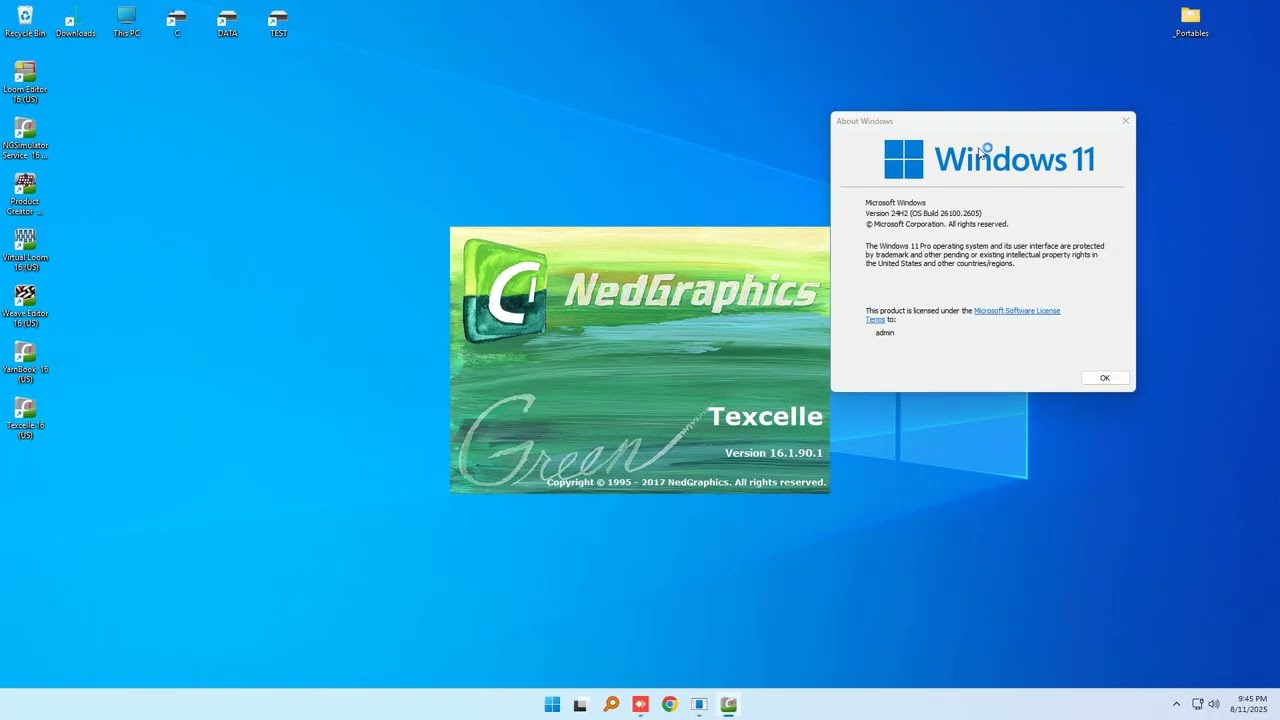The image size is (1280, 720).
Task: Select the Weave Editor 16 (US) icon
Action: (x=25, y=306)
